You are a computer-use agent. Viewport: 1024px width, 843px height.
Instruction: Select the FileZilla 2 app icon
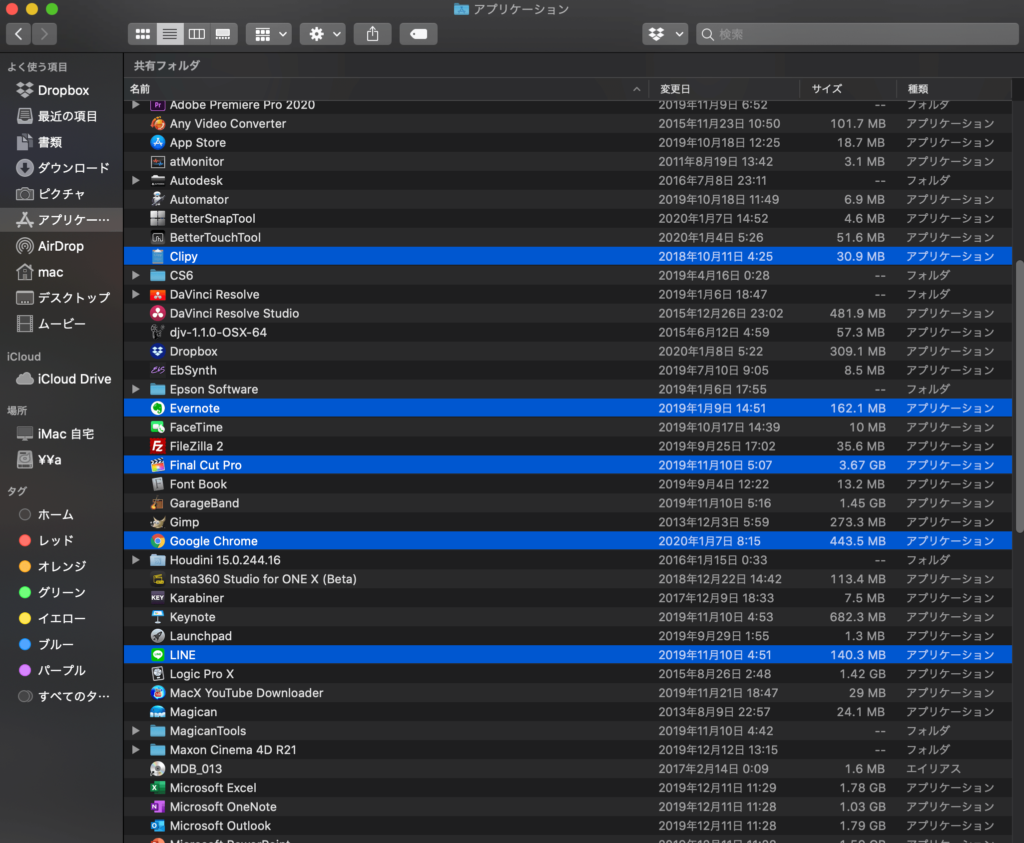pos(157,446)
